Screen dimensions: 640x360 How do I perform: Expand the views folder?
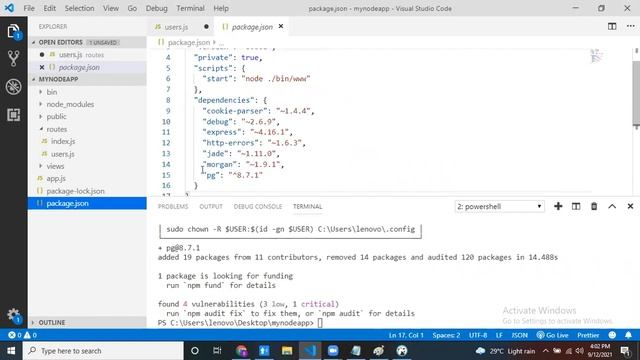pyautogui.click(x=88, y=166)
